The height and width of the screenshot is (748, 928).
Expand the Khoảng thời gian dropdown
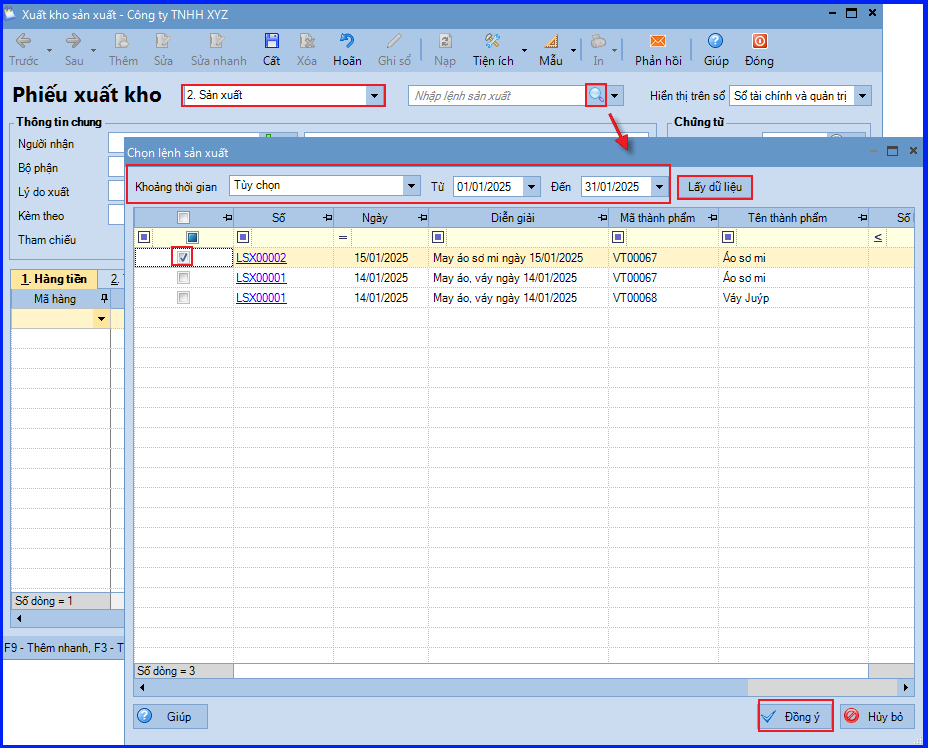coord(412,186)
